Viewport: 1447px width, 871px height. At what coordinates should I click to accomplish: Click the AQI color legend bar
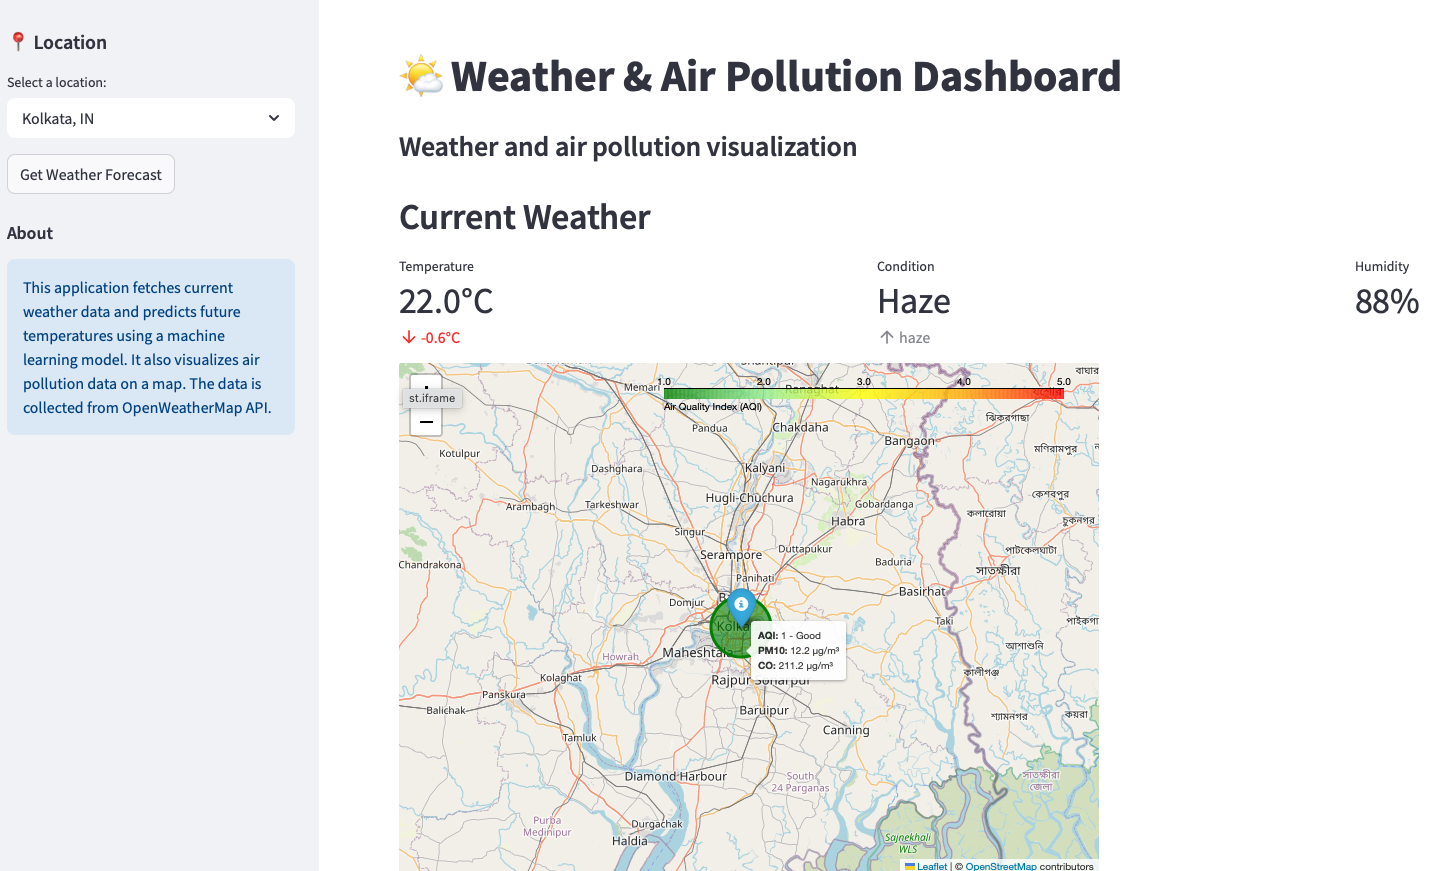(863, 393)
